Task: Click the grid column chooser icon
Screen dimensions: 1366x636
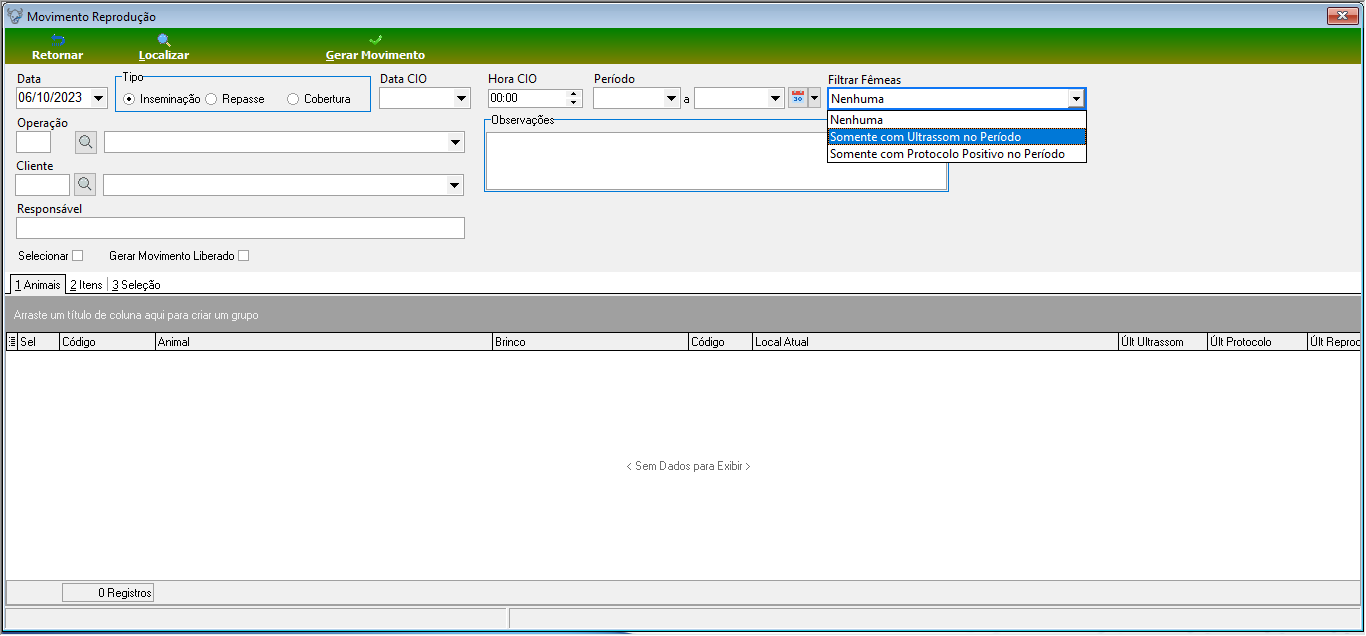Action: point(12,342)
